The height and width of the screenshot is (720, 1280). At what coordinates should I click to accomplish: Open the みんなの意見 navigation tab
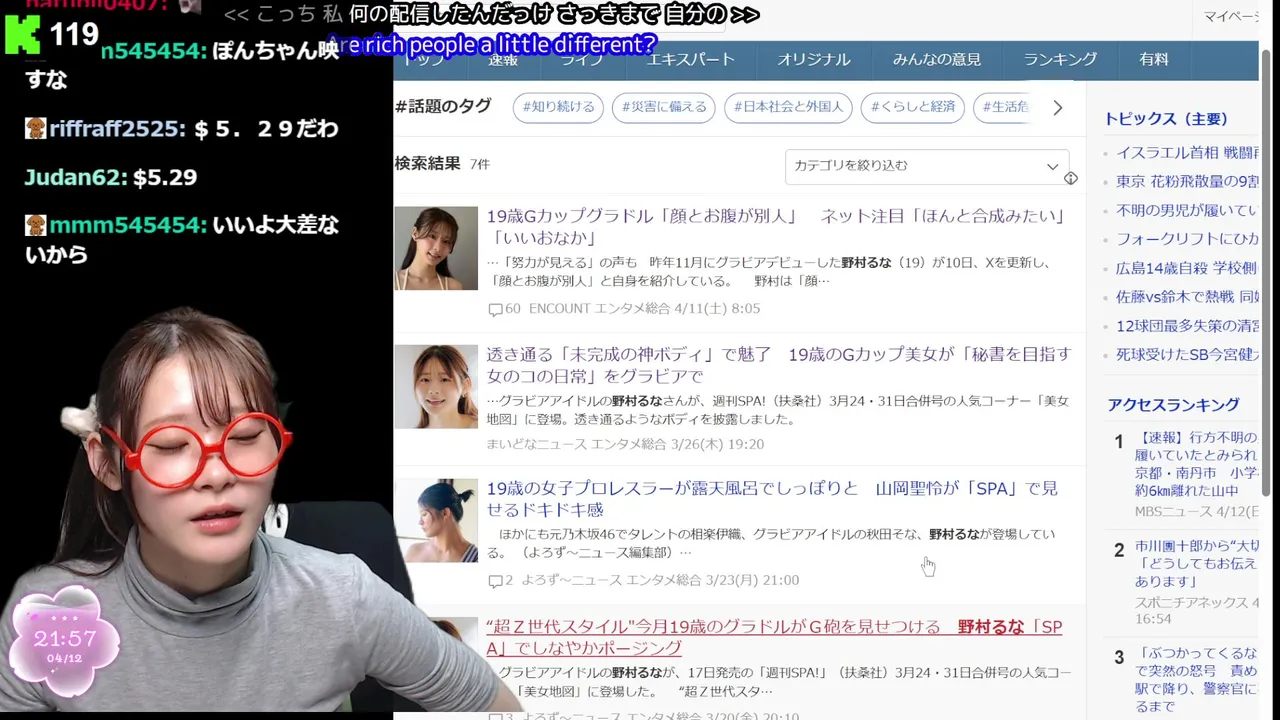click(936, 59)
